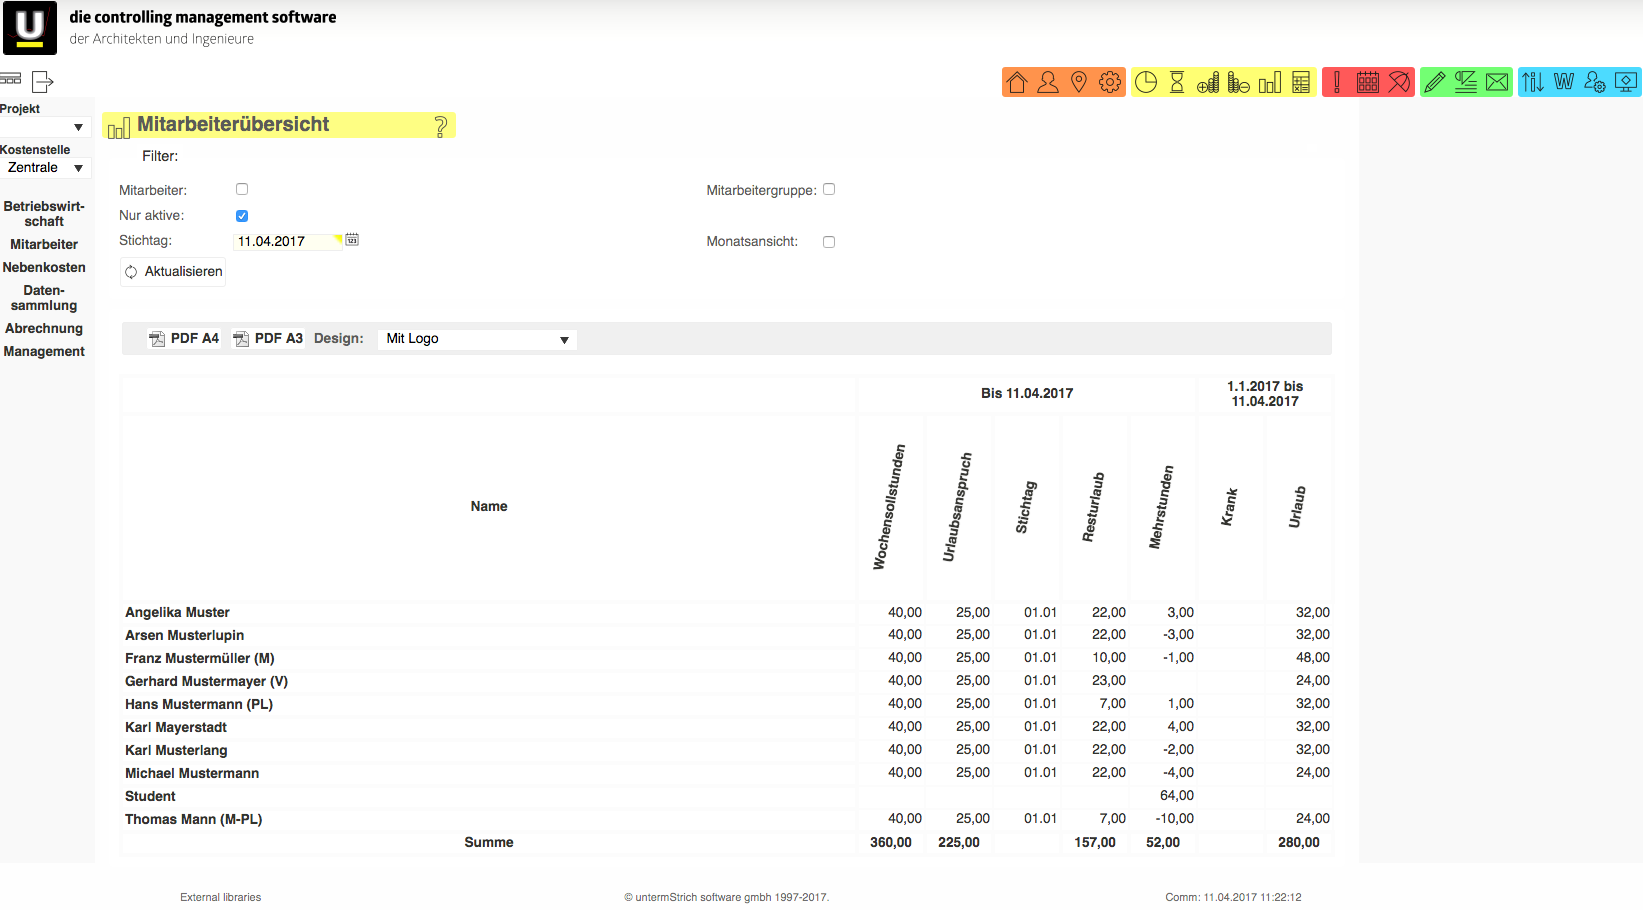Open the location pin icon

coord(1078,82)
